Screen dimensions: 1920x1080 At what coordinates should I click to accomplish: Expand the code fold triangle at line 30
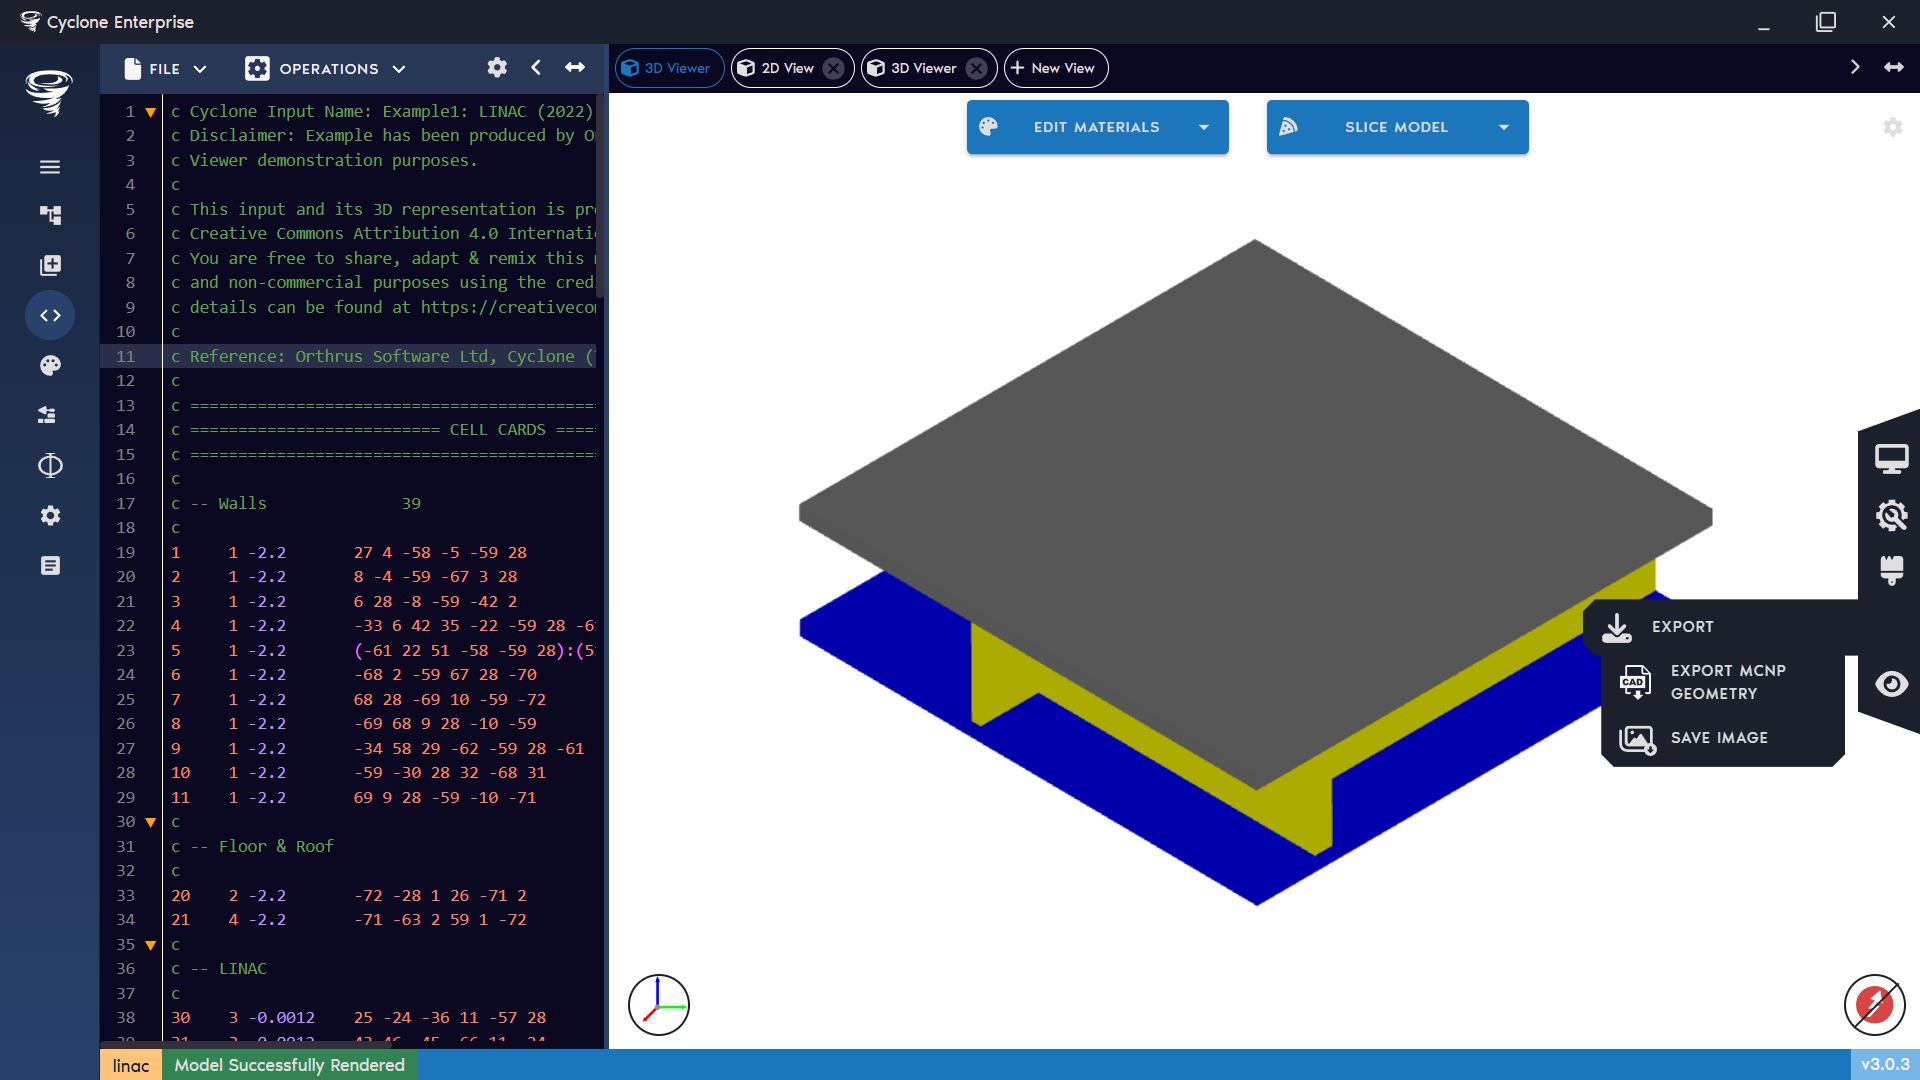coord(150,821)
